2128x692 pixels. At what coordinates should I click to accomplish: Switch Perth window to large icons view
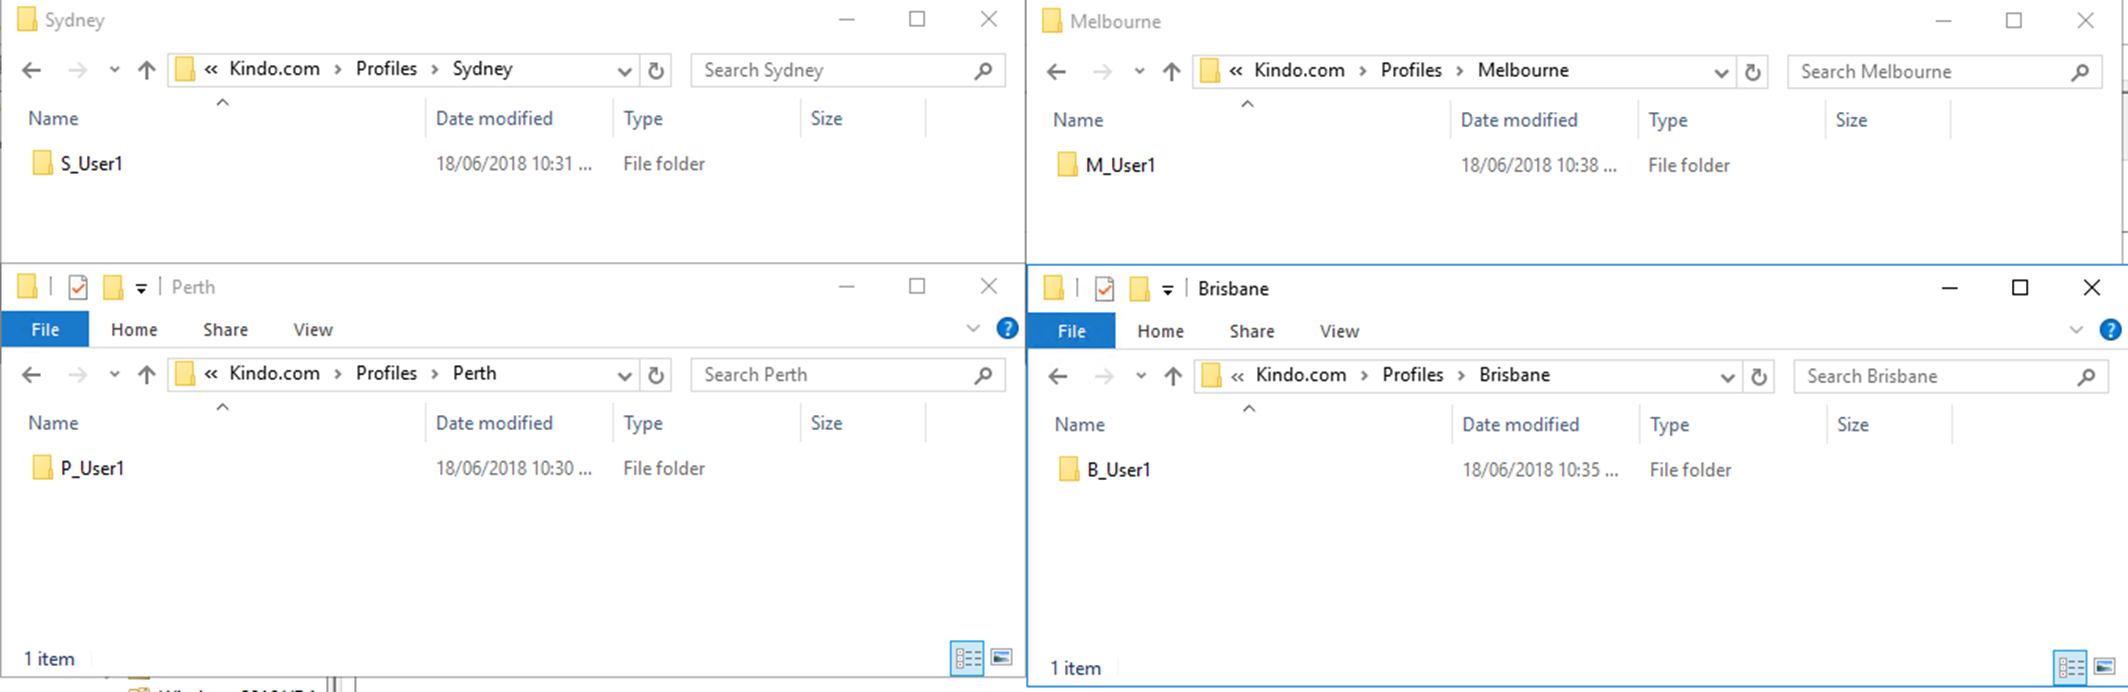click(x=1001, y=657)
